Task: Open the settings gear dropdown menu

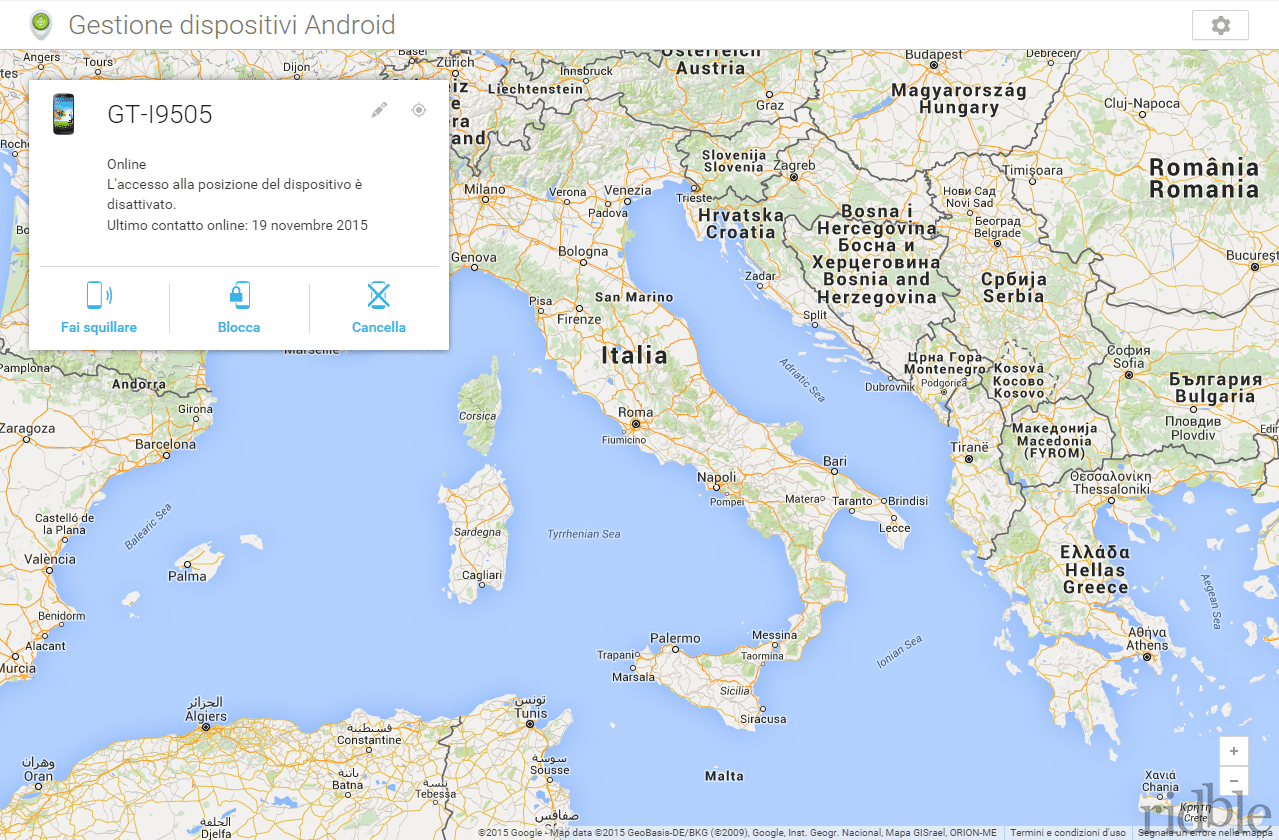Action: point(1220,24)
